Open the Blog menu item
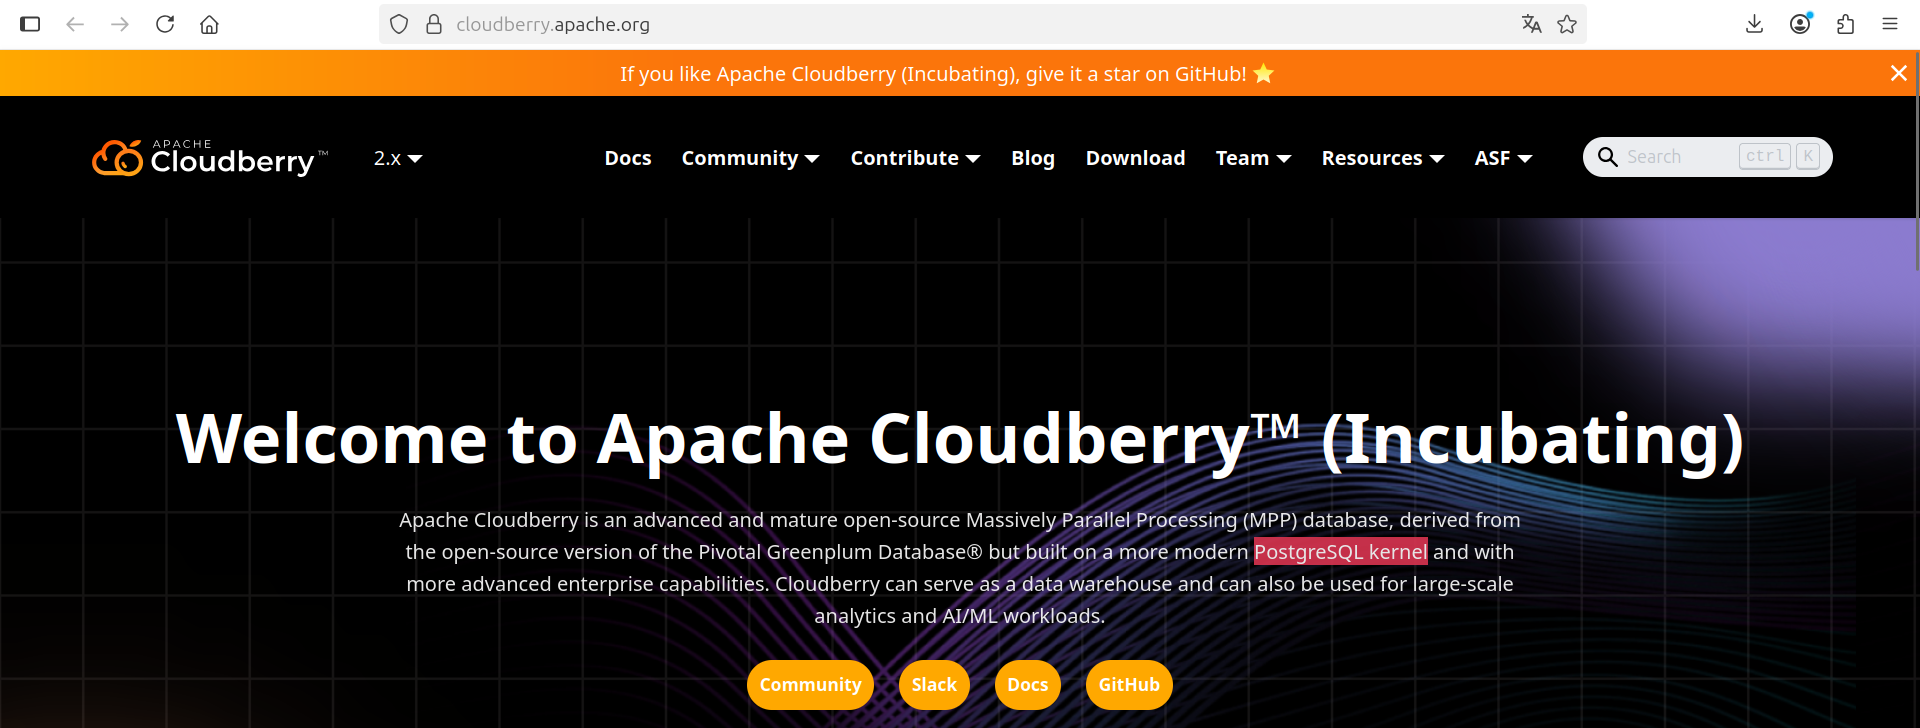Screen dimensions: 1920x728 click(1032, 158)
